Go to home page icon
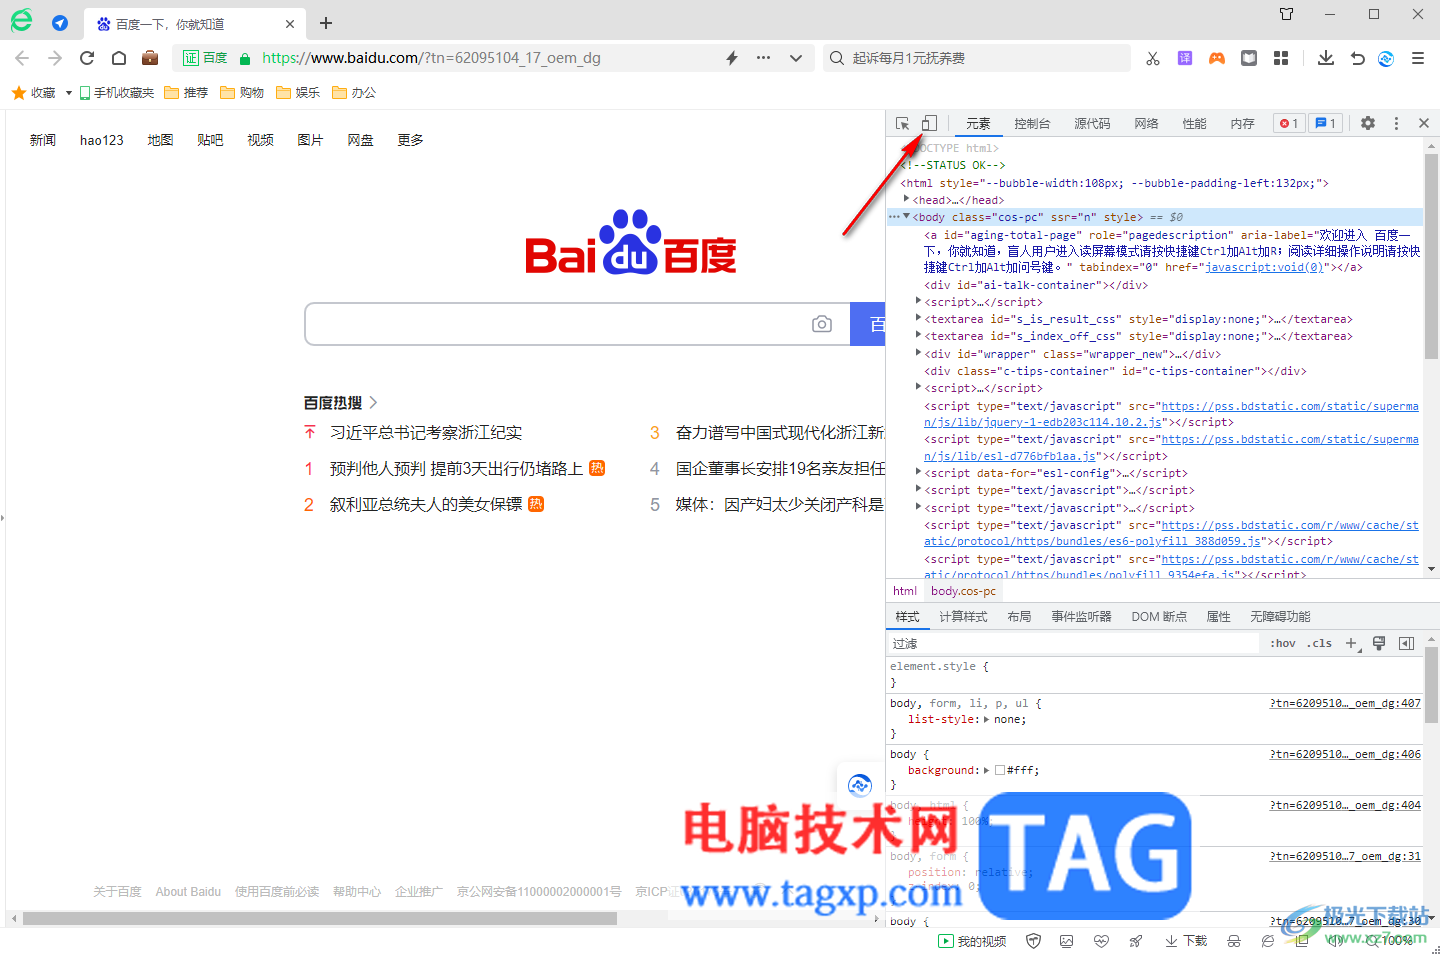 [119, 58]
